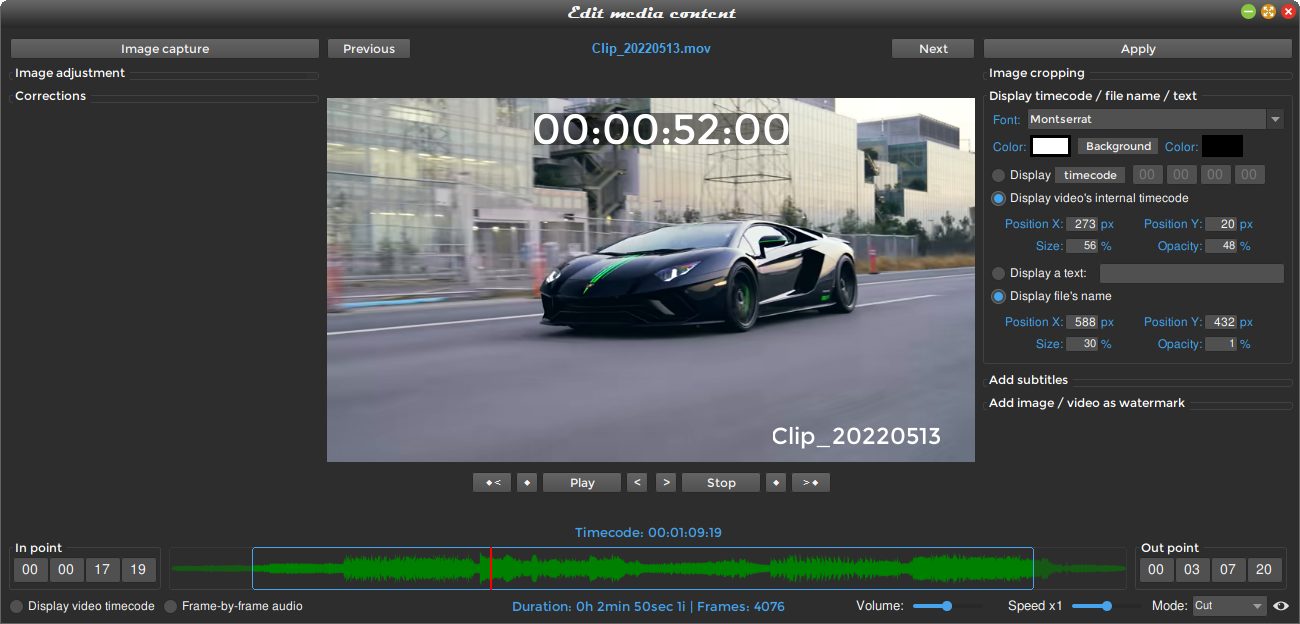Expand the Image adjustment panel
The width and height of the screenshot is (1300, 624).
69,73
